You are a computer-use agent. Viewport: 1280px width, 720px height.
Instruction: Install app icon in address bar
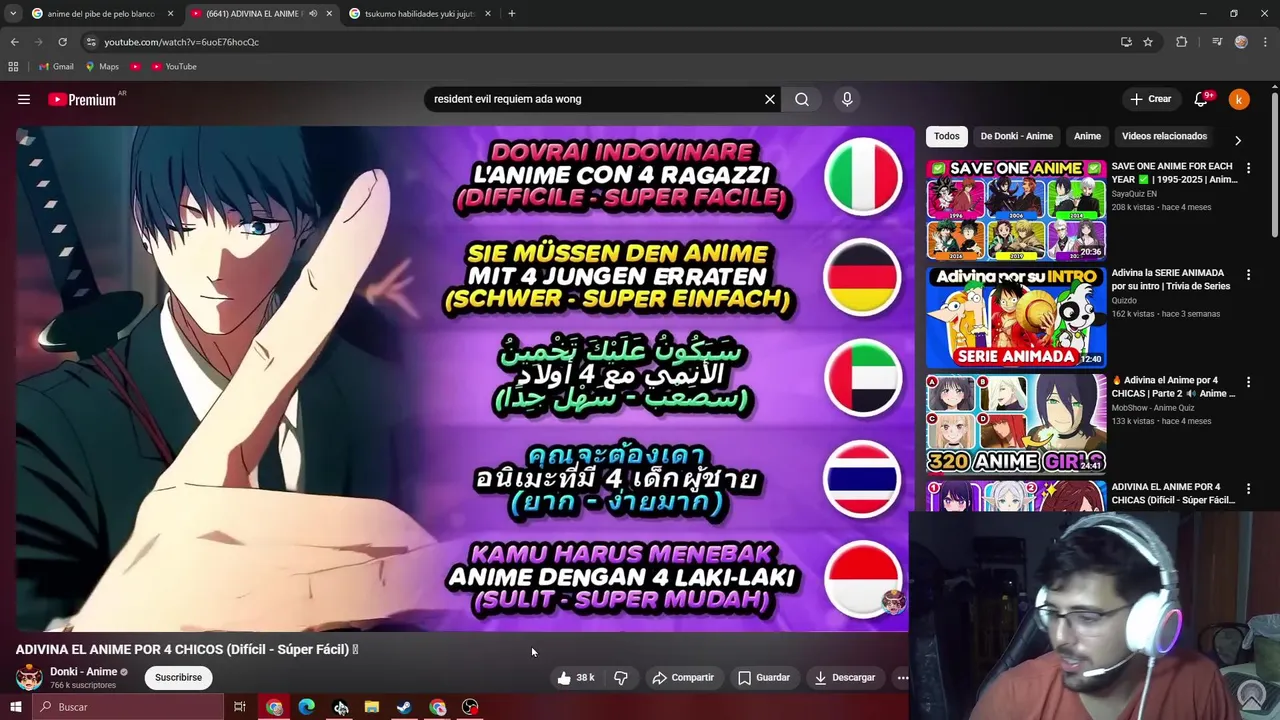click(1126, 42)
